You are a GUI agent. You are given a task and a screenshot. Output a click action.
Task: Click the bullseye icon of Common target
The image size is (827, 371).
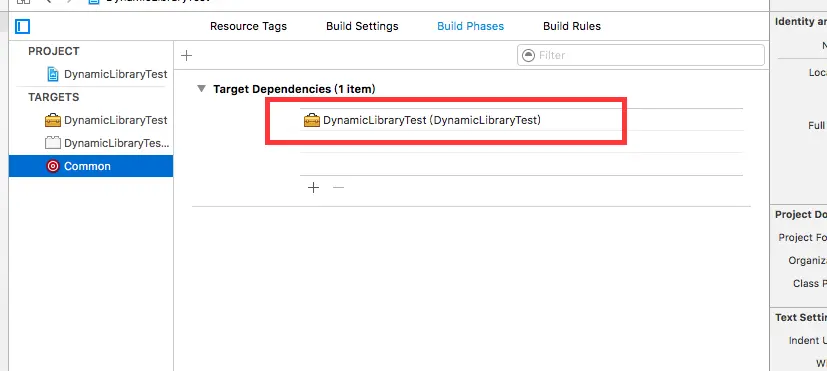coord(53,166)
